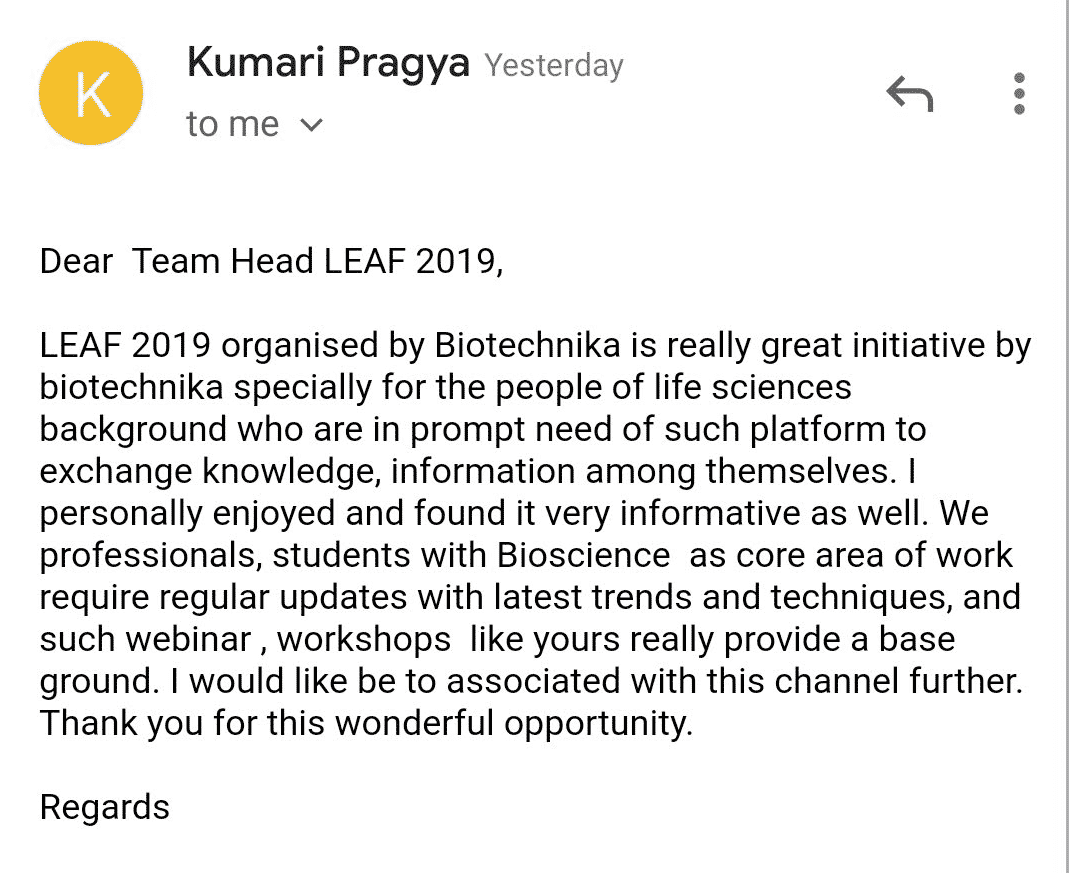This screenshot has width=1069, height=873.
Task: Click the word "Bioscience" in the body text
Action: coord(584,555)
